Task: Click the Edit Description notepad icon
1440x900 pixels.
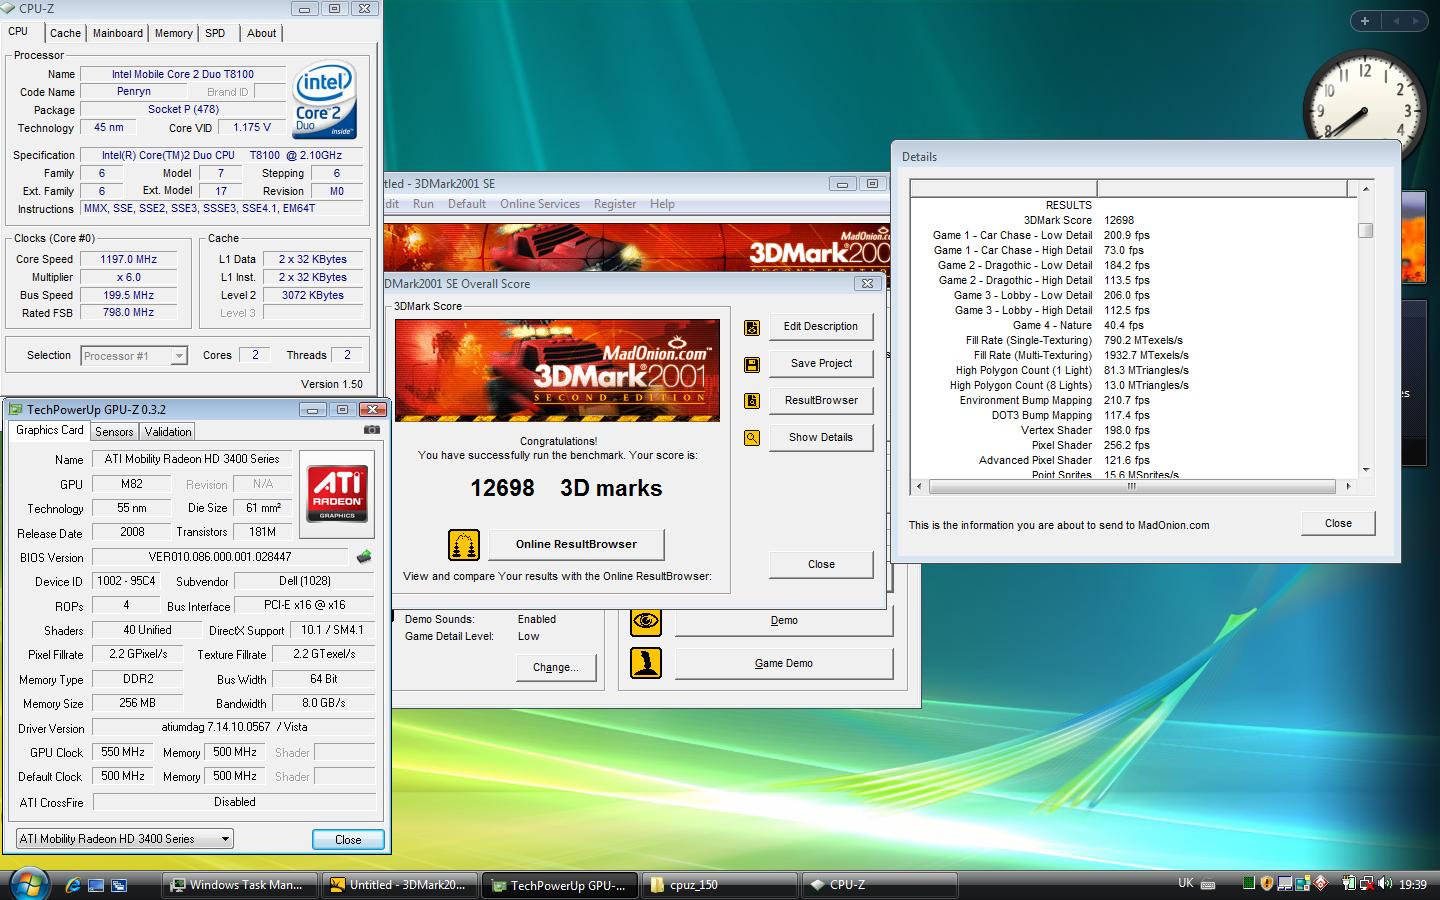Action: coord(752,327)
